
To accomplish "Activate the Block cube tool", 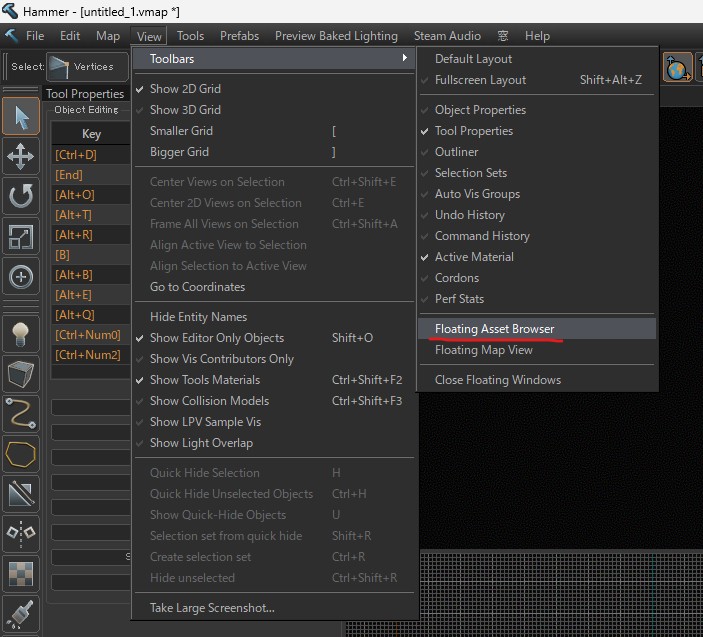I will 21,374.
